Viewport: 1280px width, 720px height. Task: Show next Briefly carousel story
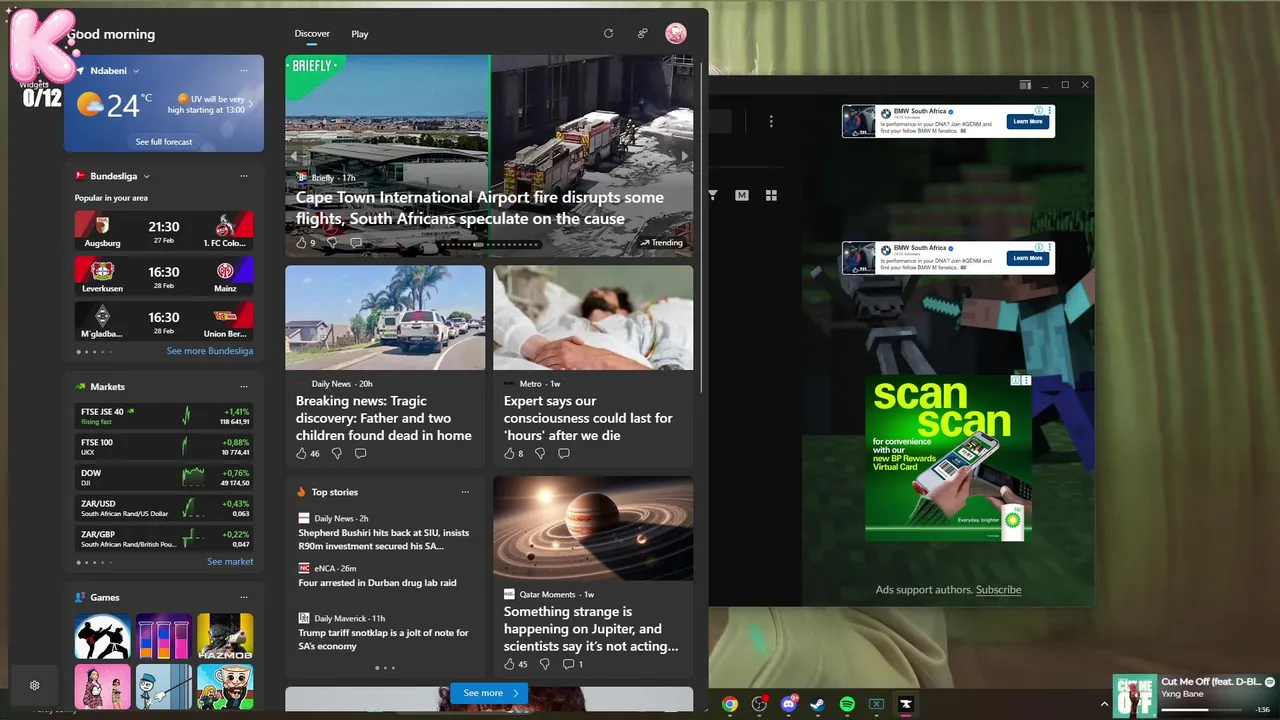[684, 156]
